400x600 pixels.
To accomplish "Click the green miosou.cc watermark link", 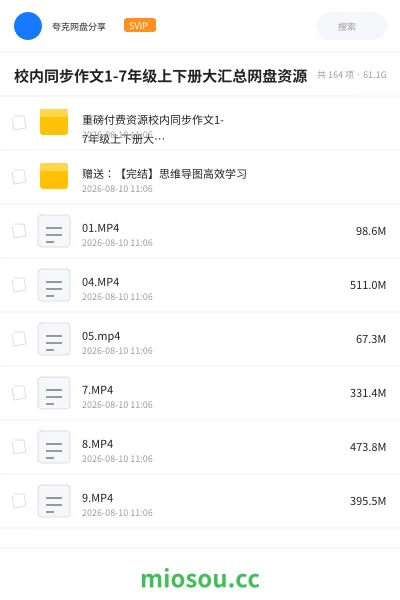I will pos(200,579).
